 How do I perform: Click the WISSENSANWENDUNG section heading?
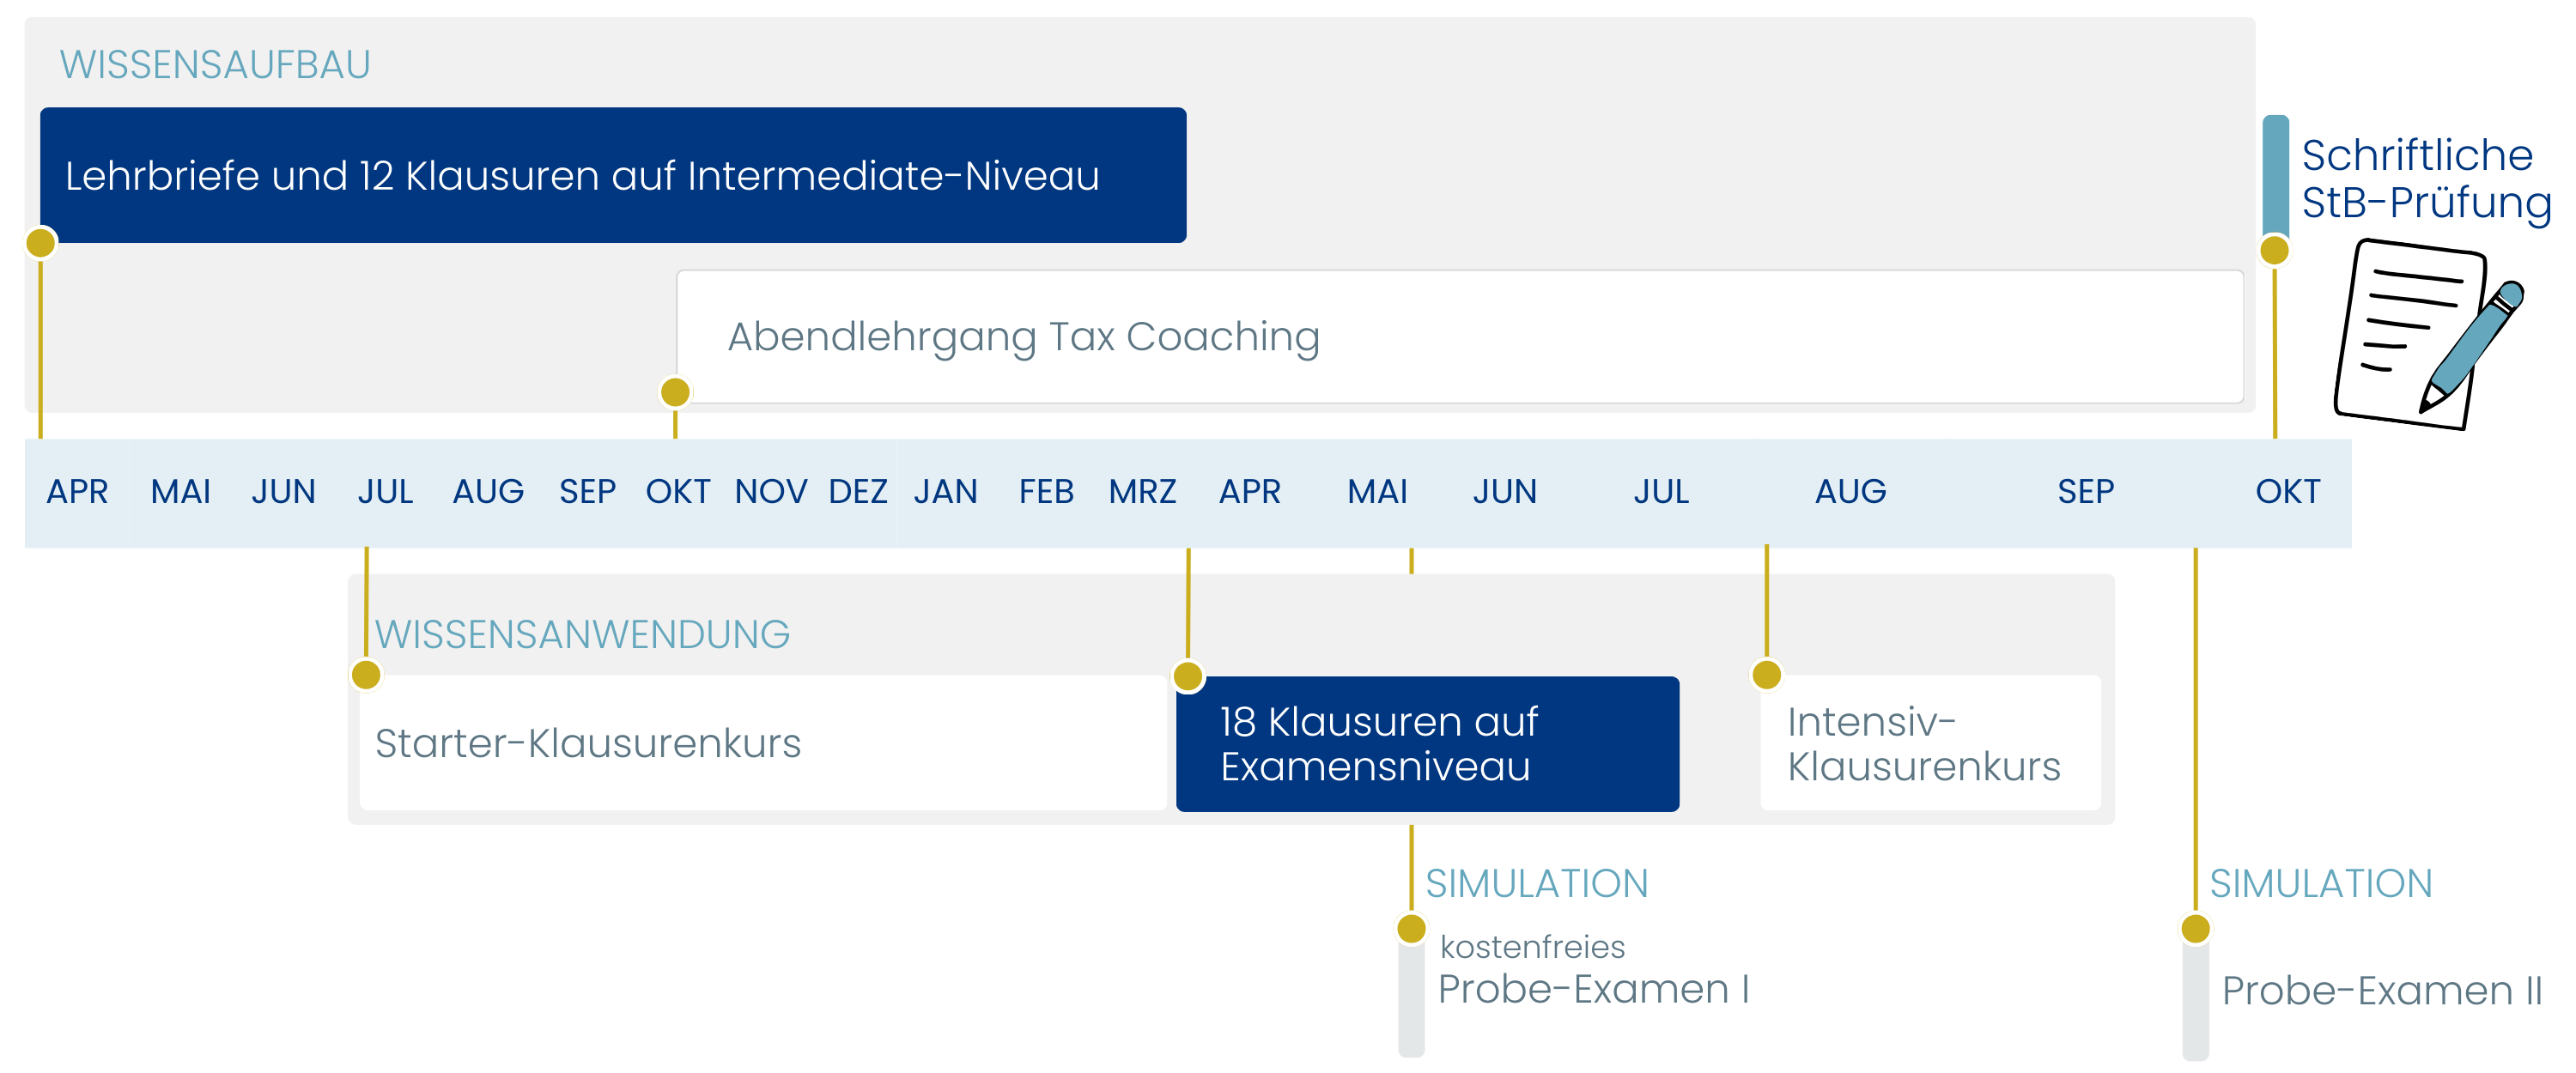point(582,634)
